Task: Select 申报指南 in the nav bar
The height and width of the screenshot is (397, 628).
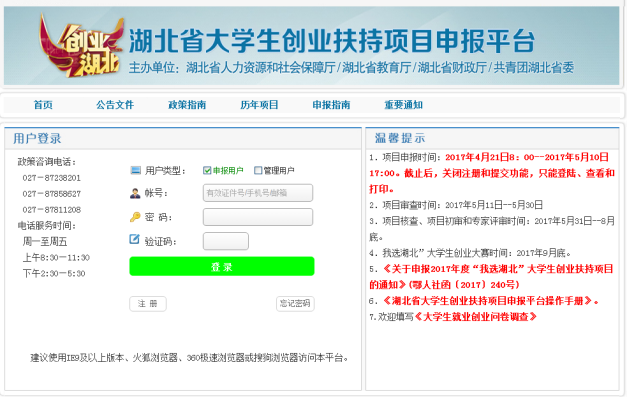Action: [x=331, y=105]
